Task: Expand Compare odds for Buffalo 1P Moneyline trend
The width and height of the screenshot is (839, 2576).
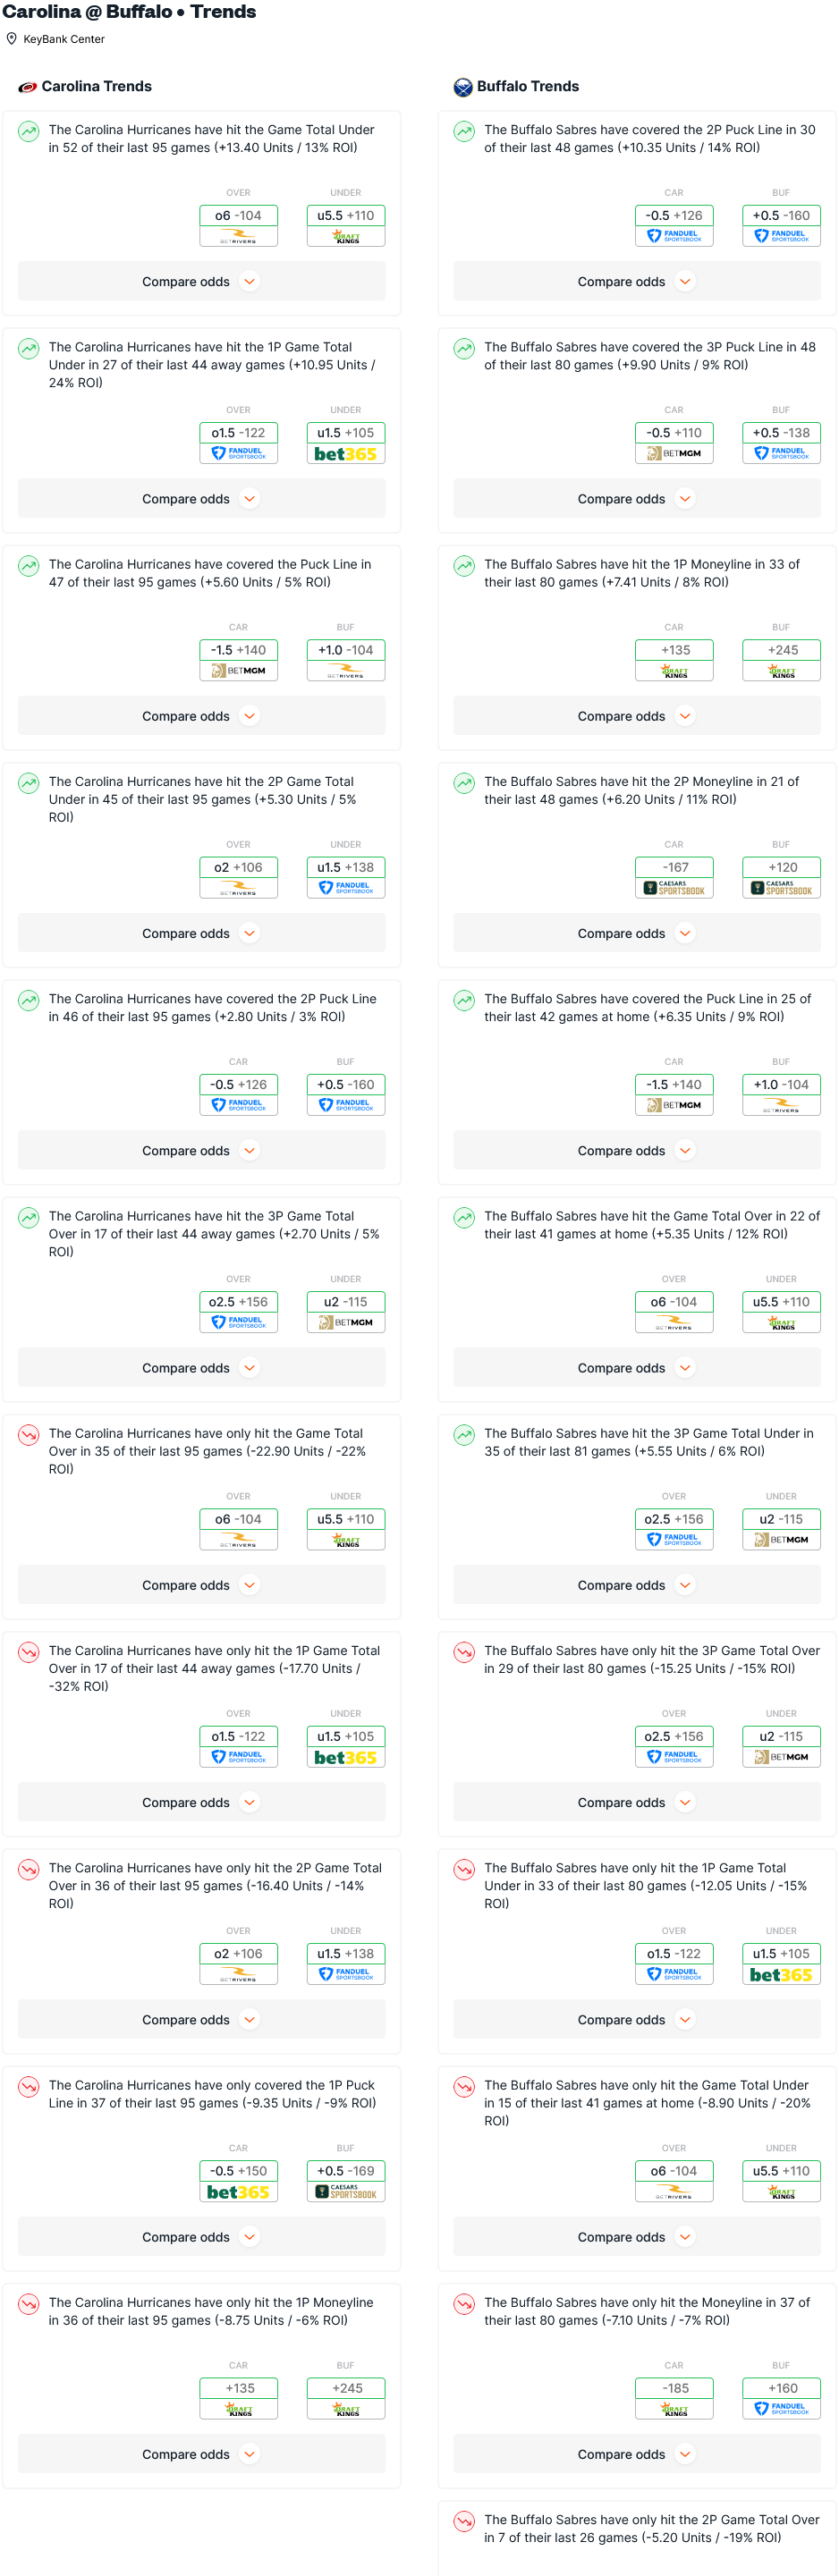Action: 637,716
